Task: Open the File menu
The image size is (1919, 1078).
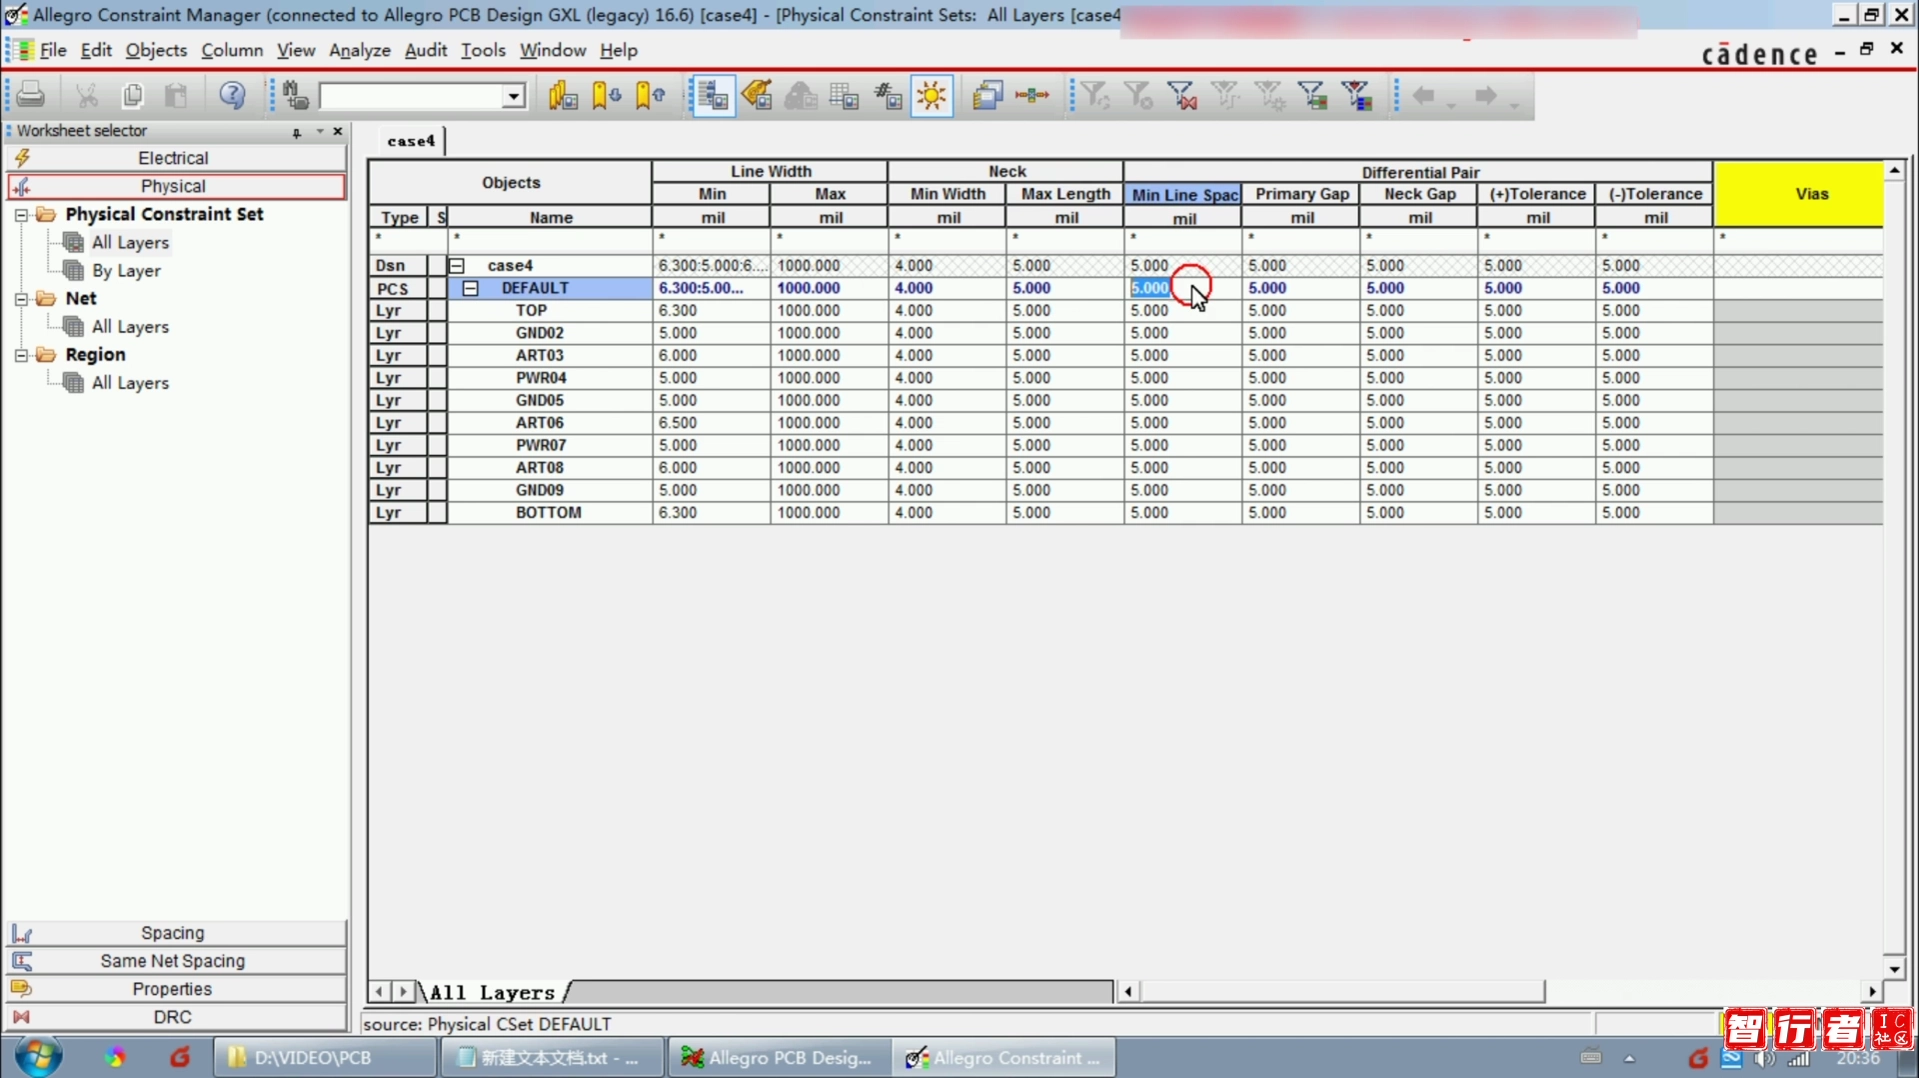Action: coord(53,50)
